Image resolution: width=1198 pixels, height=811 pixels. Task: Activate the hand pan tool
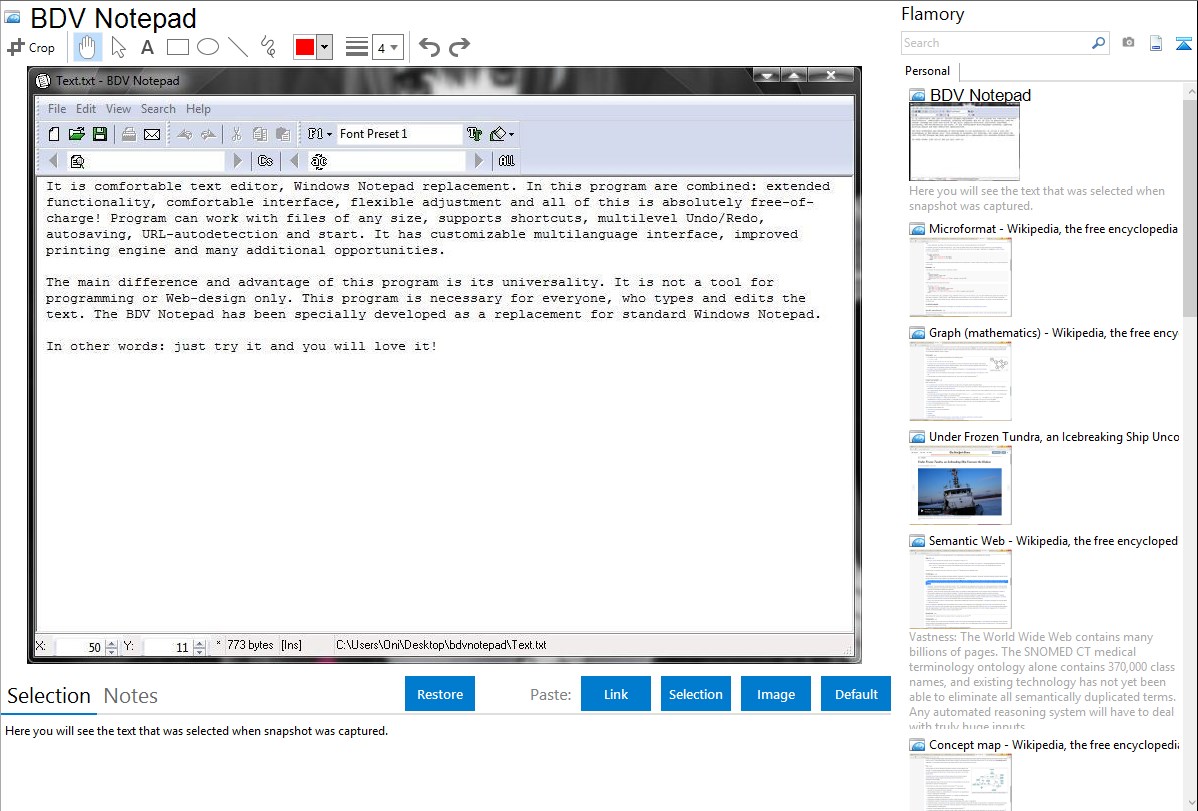coord(87,47)
